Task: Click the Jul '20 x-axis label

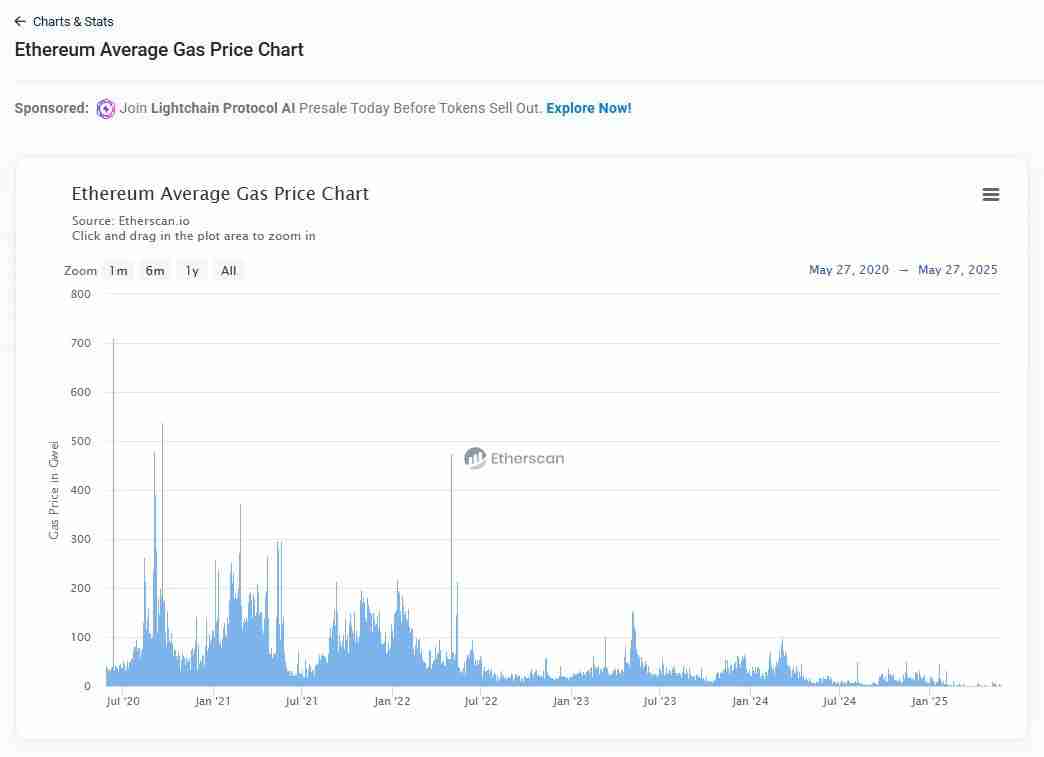Action: tap(123, 701)
